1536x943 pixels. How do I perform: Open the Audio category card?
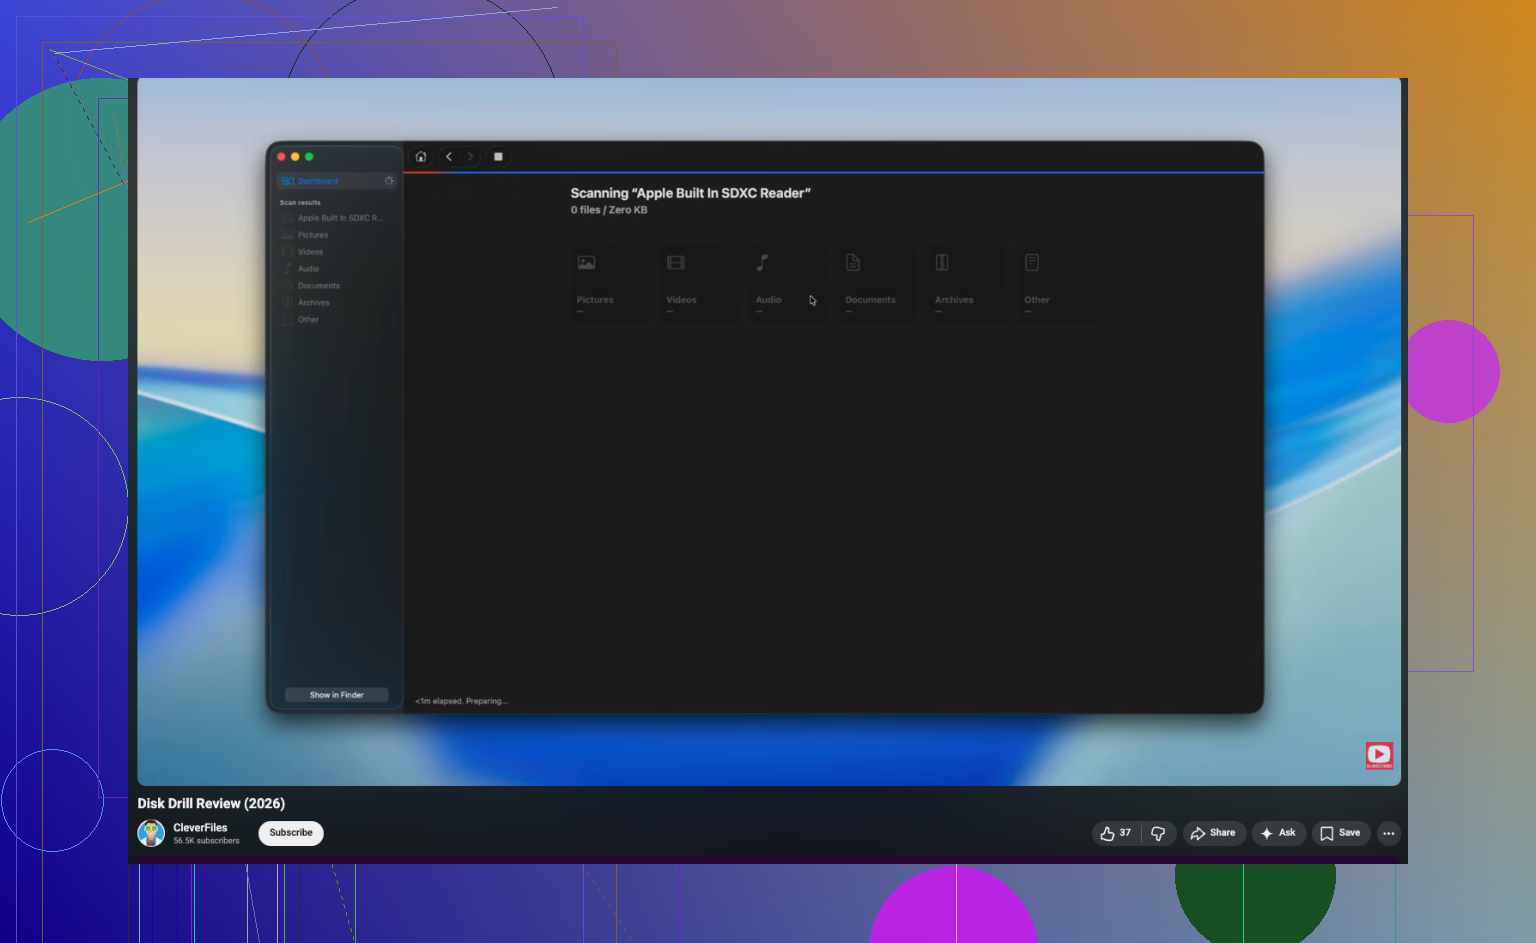788,284
